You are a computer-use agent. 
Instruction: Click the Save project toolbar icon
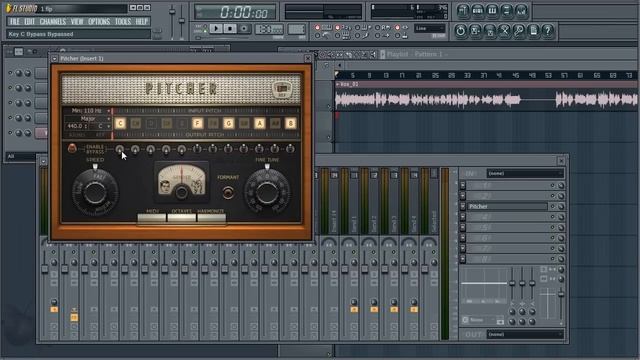tap(475, 31)
